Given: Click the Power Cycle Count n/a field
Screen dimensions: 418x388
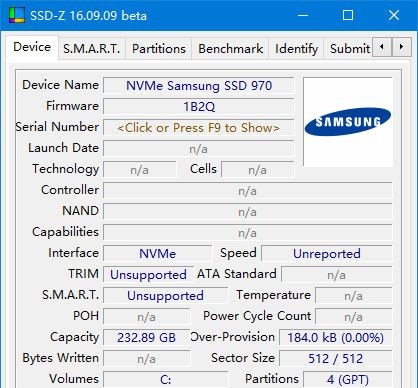Looking at the screenshot, I should coord(354,317).
